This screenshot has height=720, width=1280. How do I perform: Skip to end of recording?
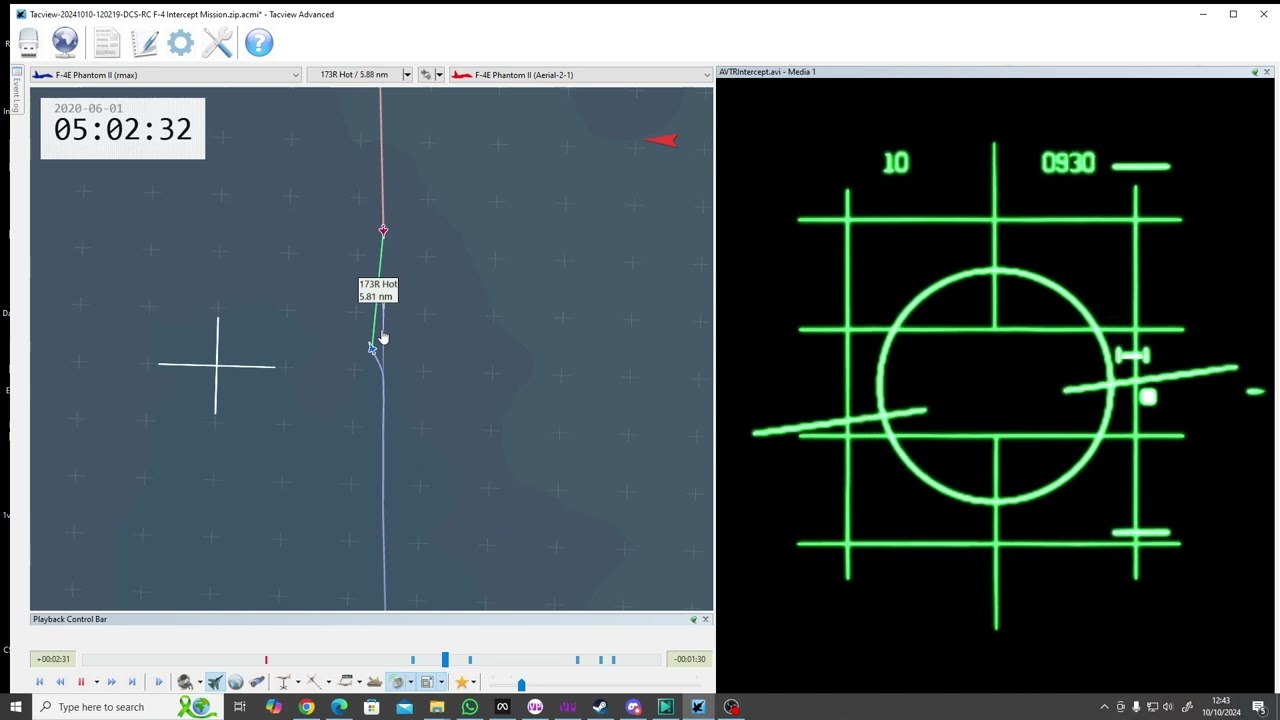coord(132,682)
